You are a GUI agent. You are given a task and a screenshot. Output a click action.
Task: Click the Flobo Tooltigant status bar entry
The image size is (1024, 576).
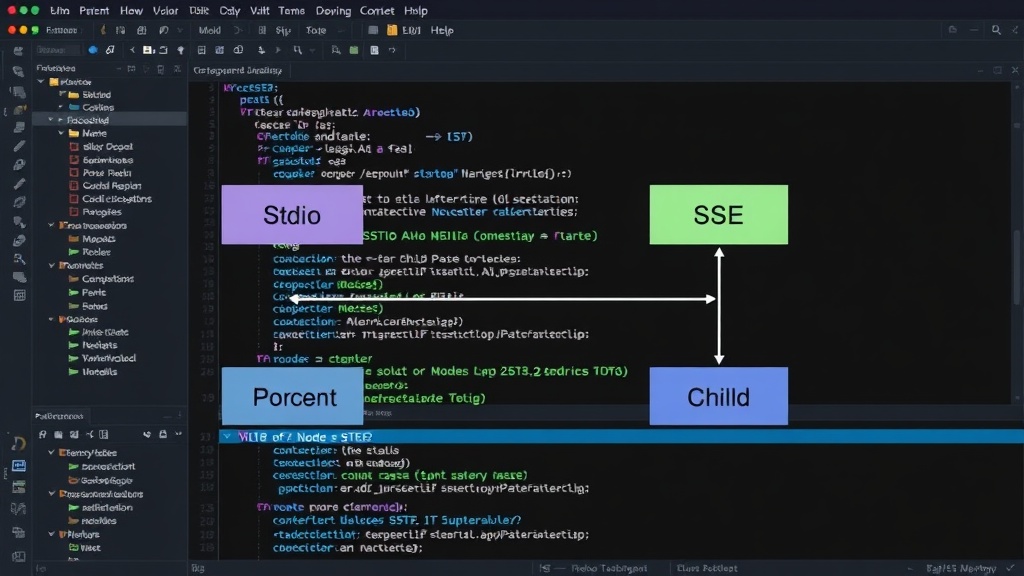pos(609,568)
